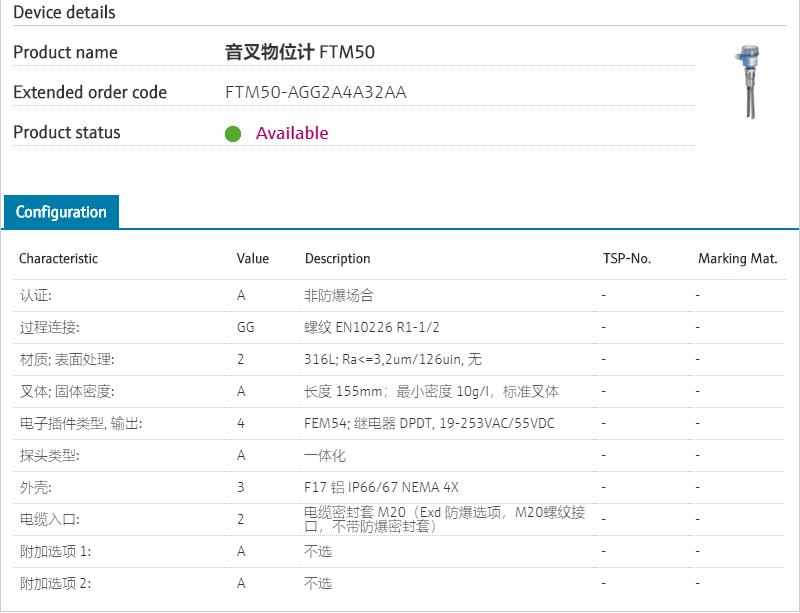Click the Description column header
The width and height of the screenshot is (800, 613).
tap(336, 258)
